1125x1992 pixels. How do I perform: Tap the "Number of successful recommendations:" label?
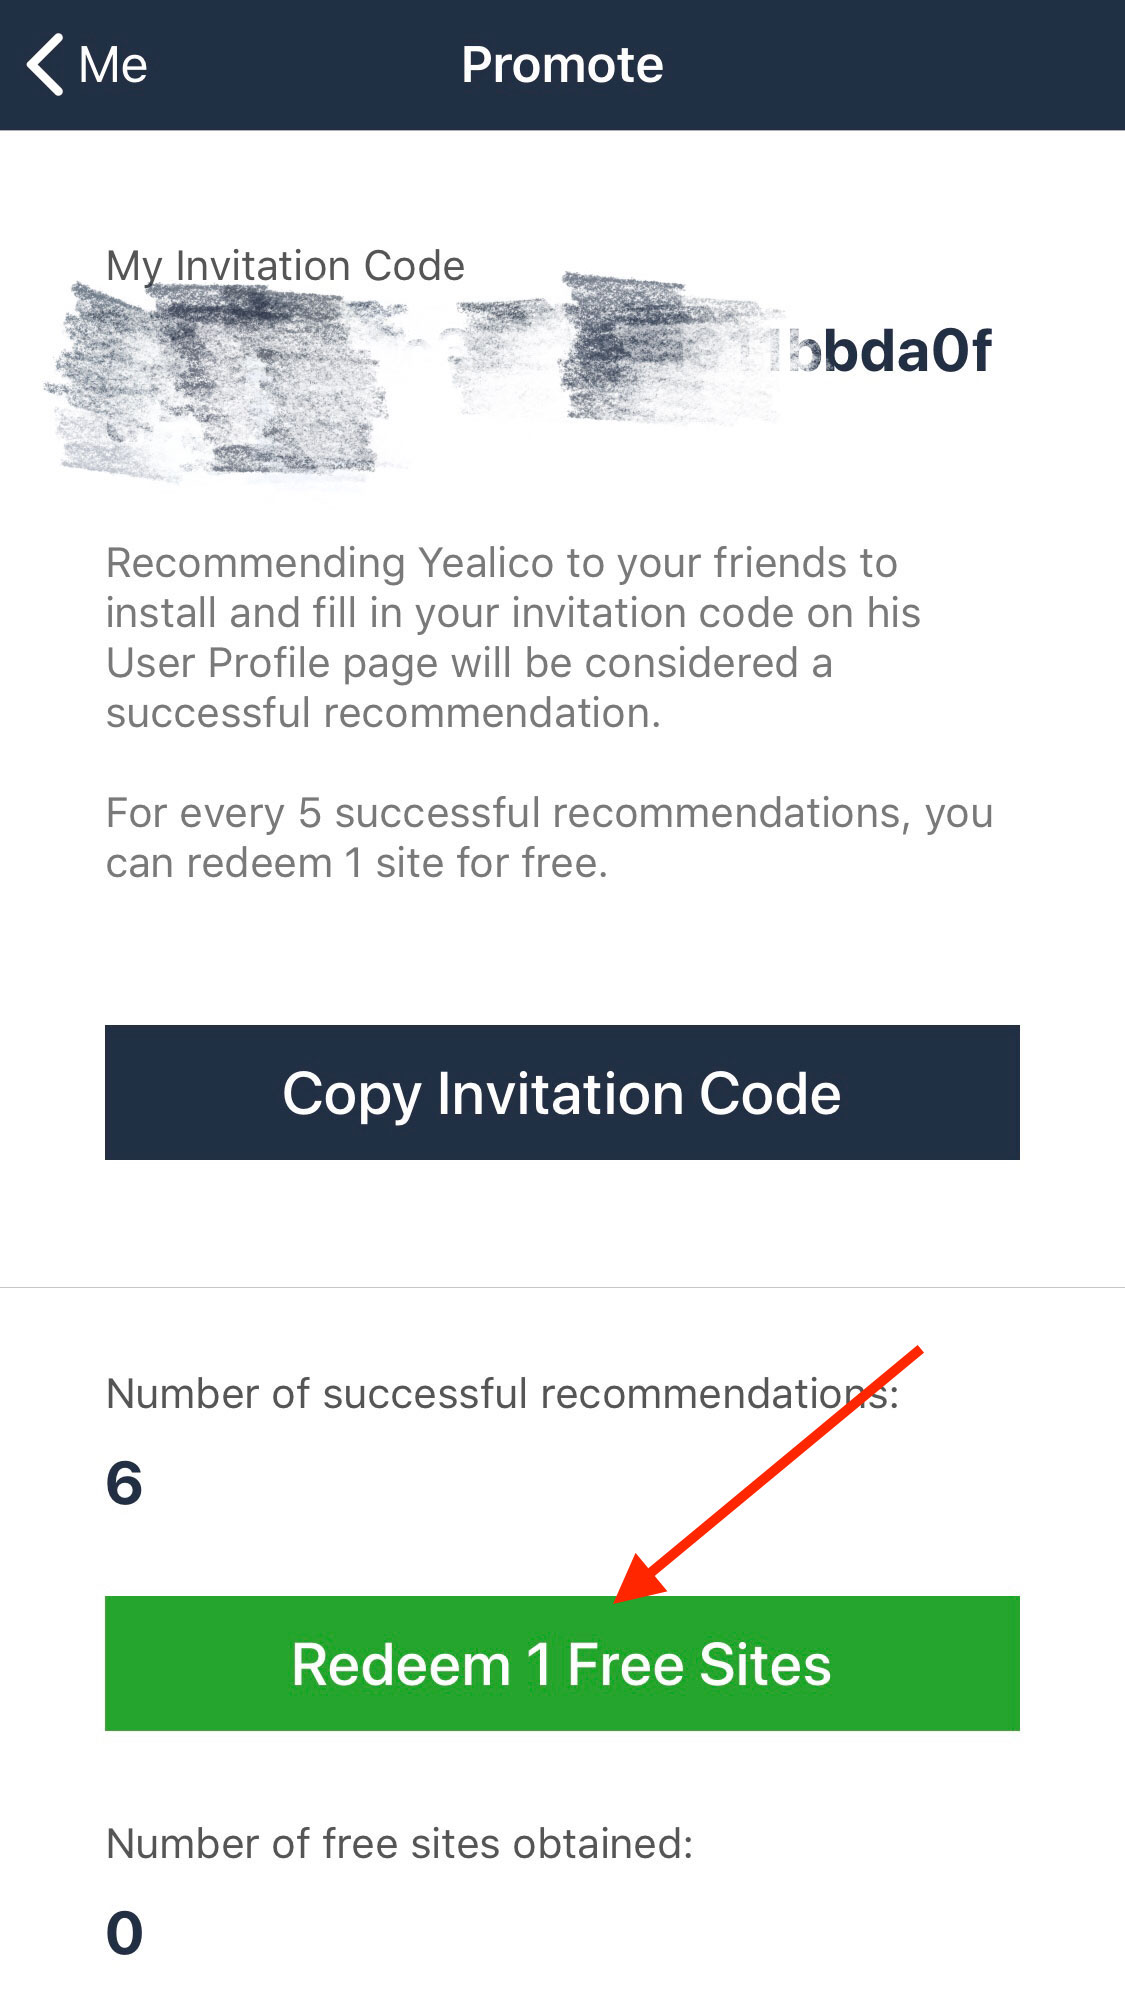500,1394
